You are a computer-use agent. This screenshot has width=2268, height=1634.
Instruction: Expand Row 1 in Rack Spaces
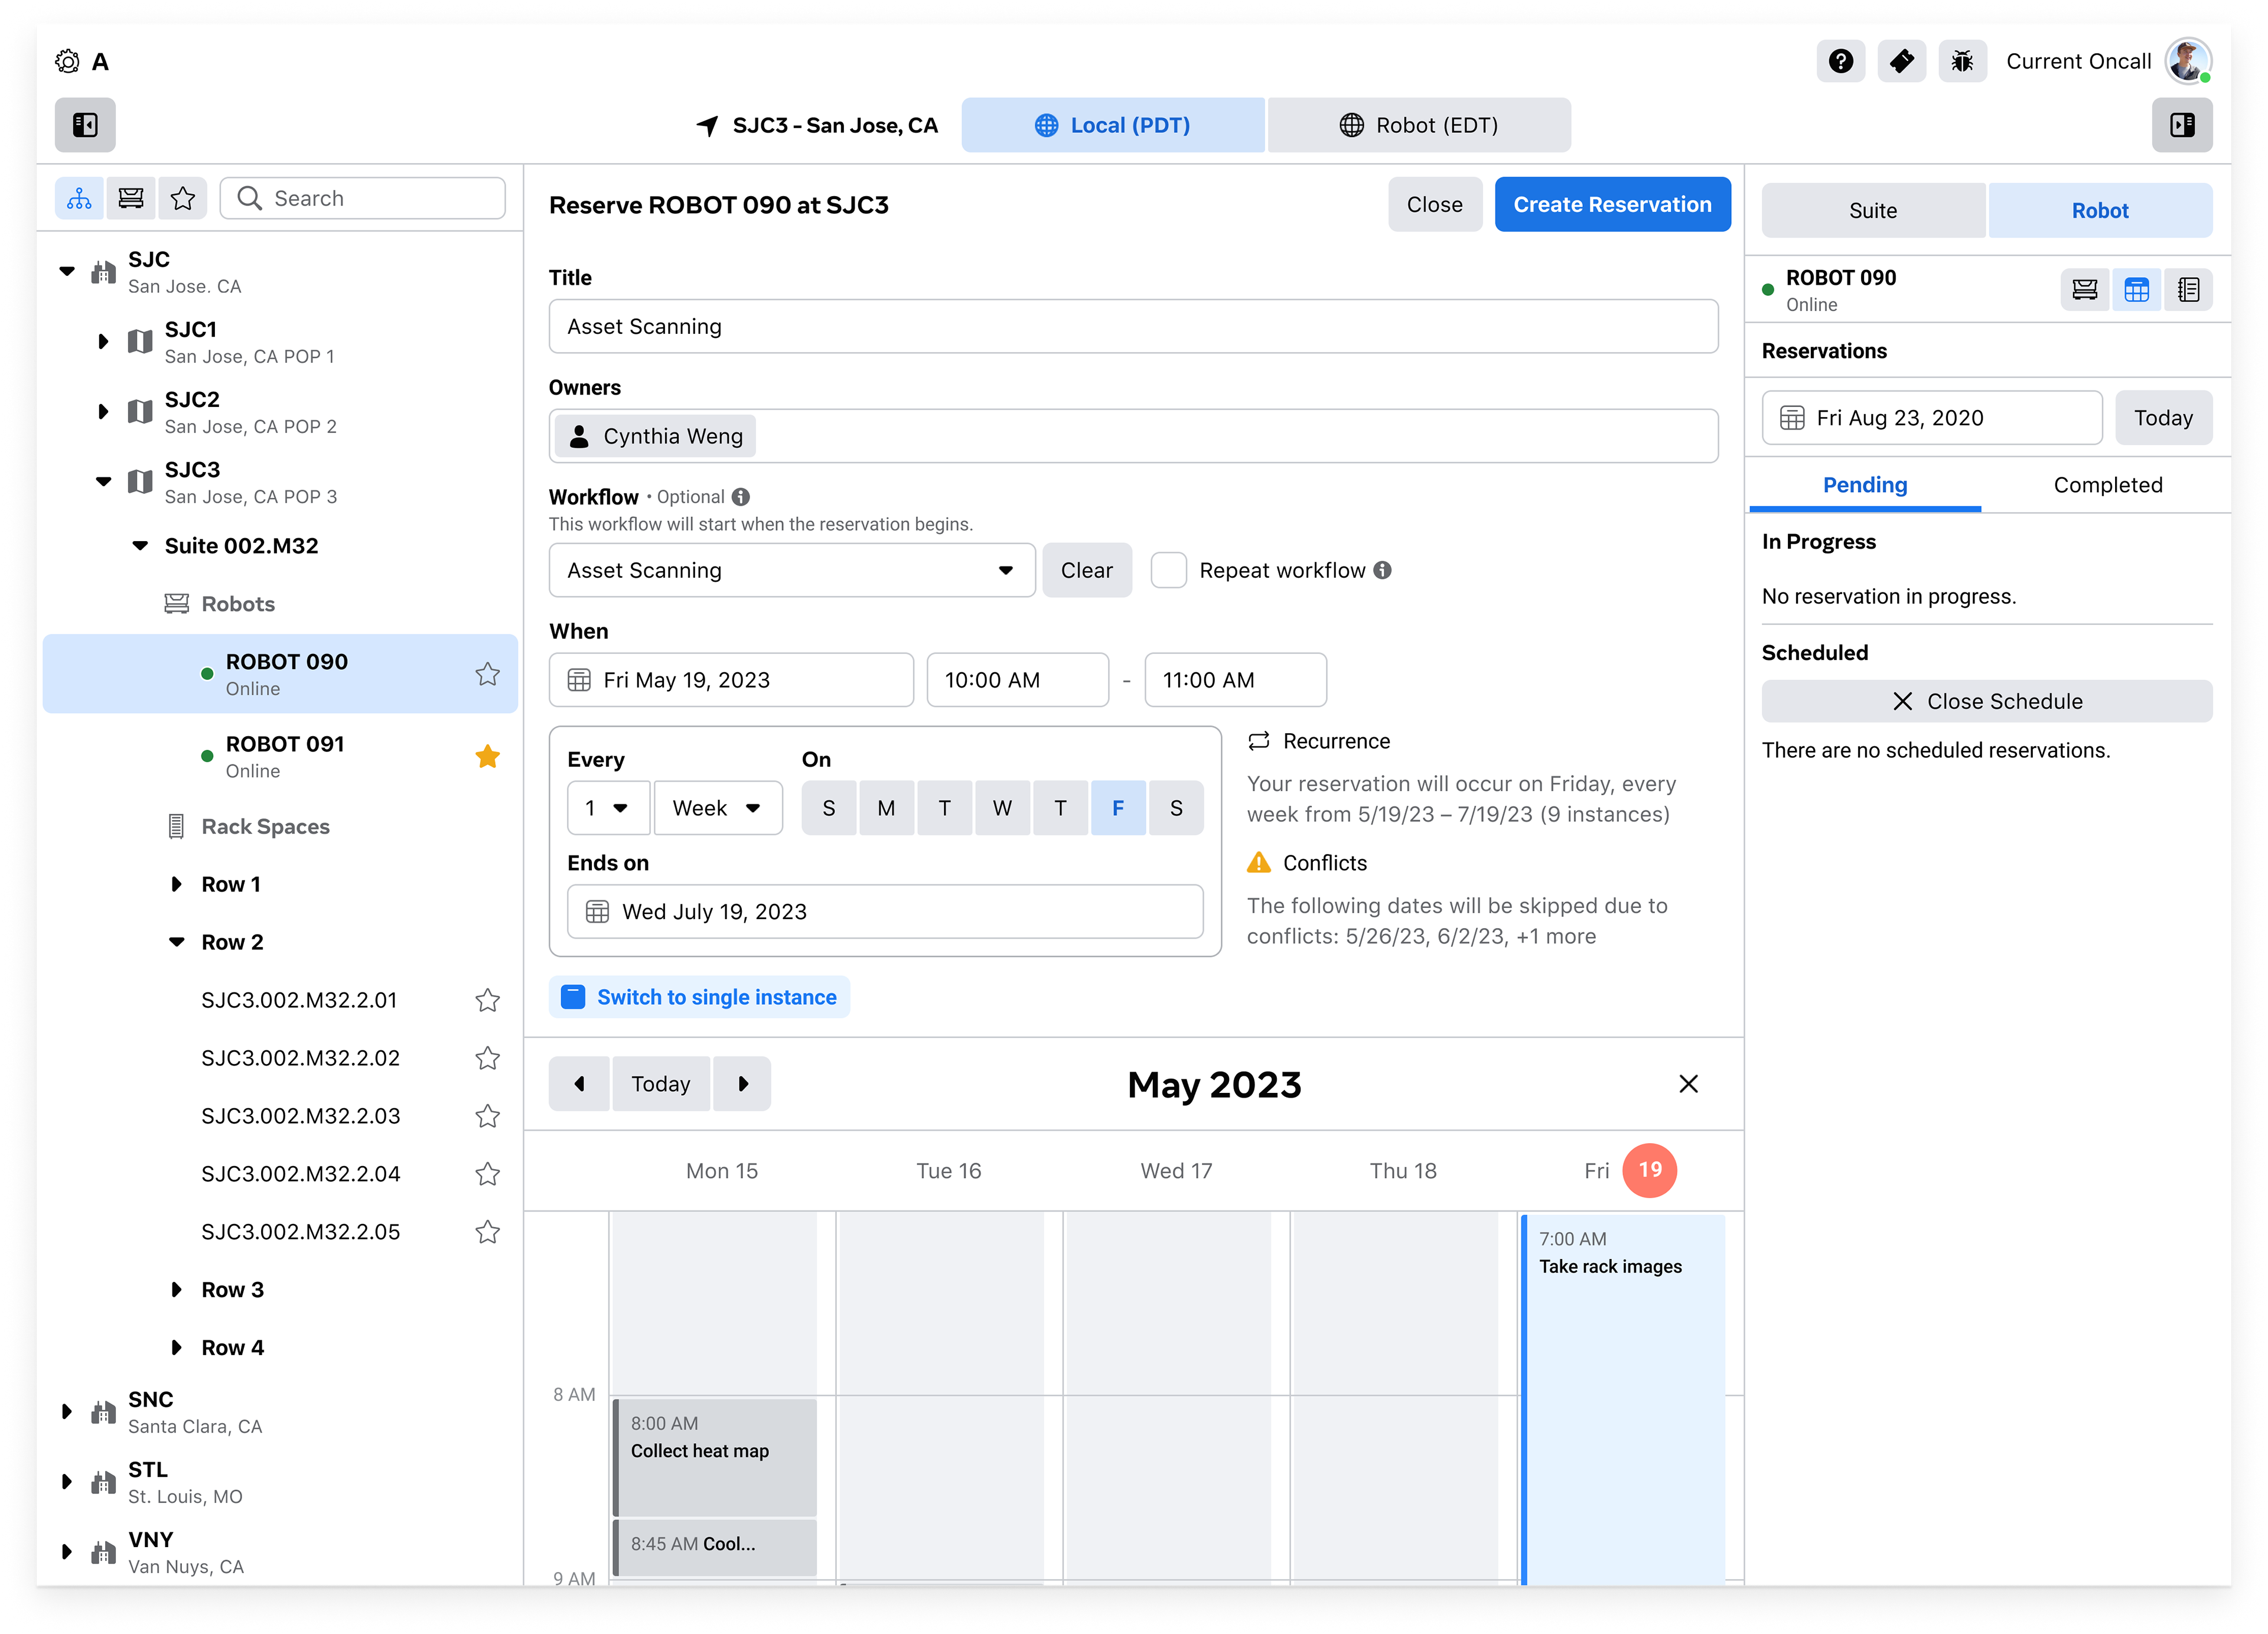[x=176, y=884]
